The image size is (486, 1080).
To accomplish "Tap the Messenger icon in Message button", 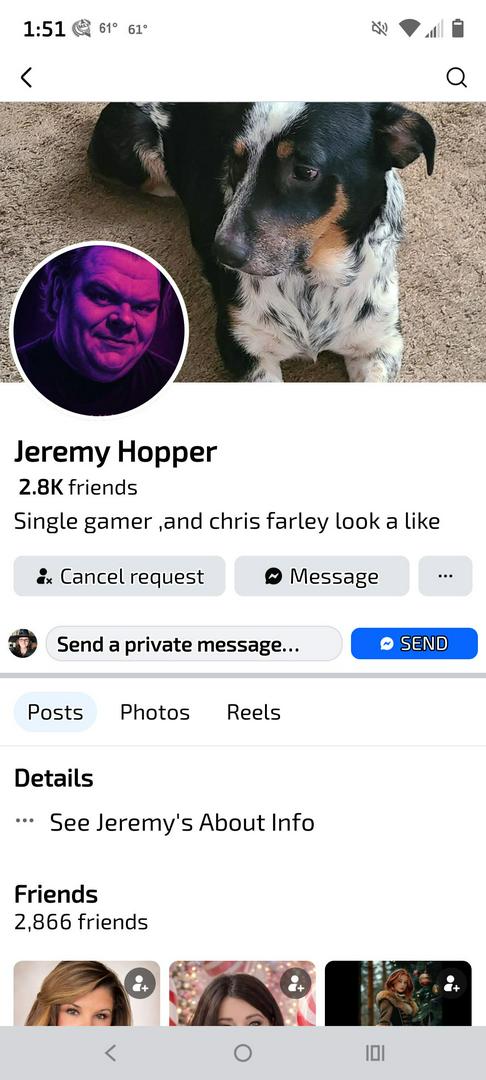I will pyautogui.click(x=273, y=577).
